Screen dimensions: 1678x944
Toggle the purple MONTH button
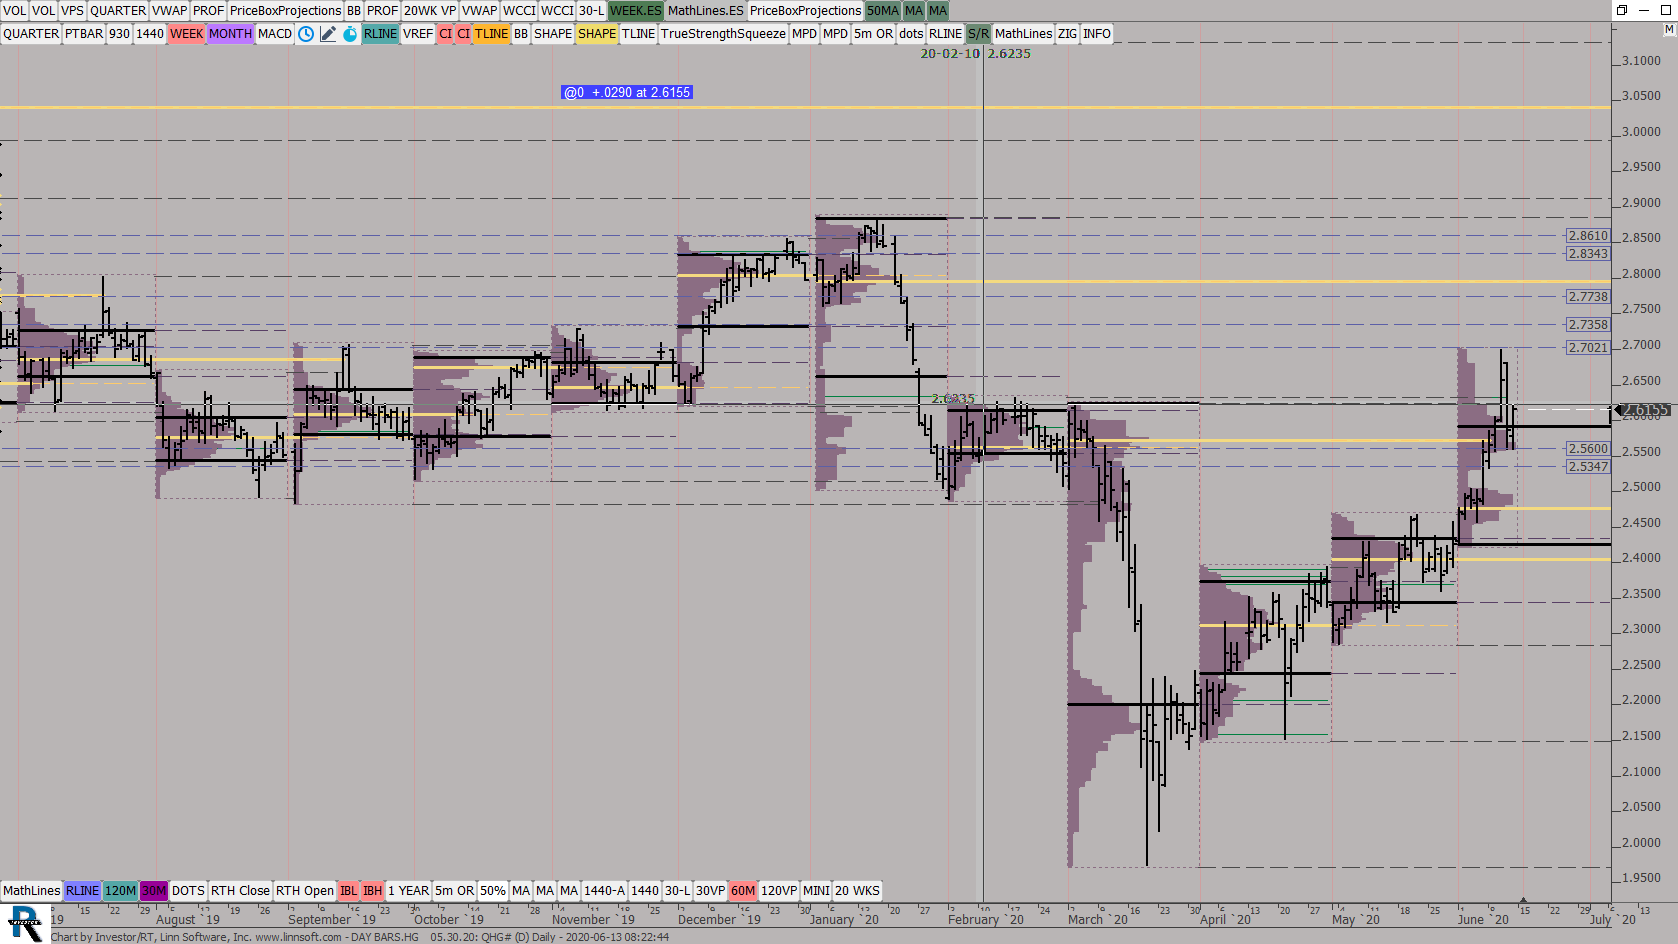(230, 34)
